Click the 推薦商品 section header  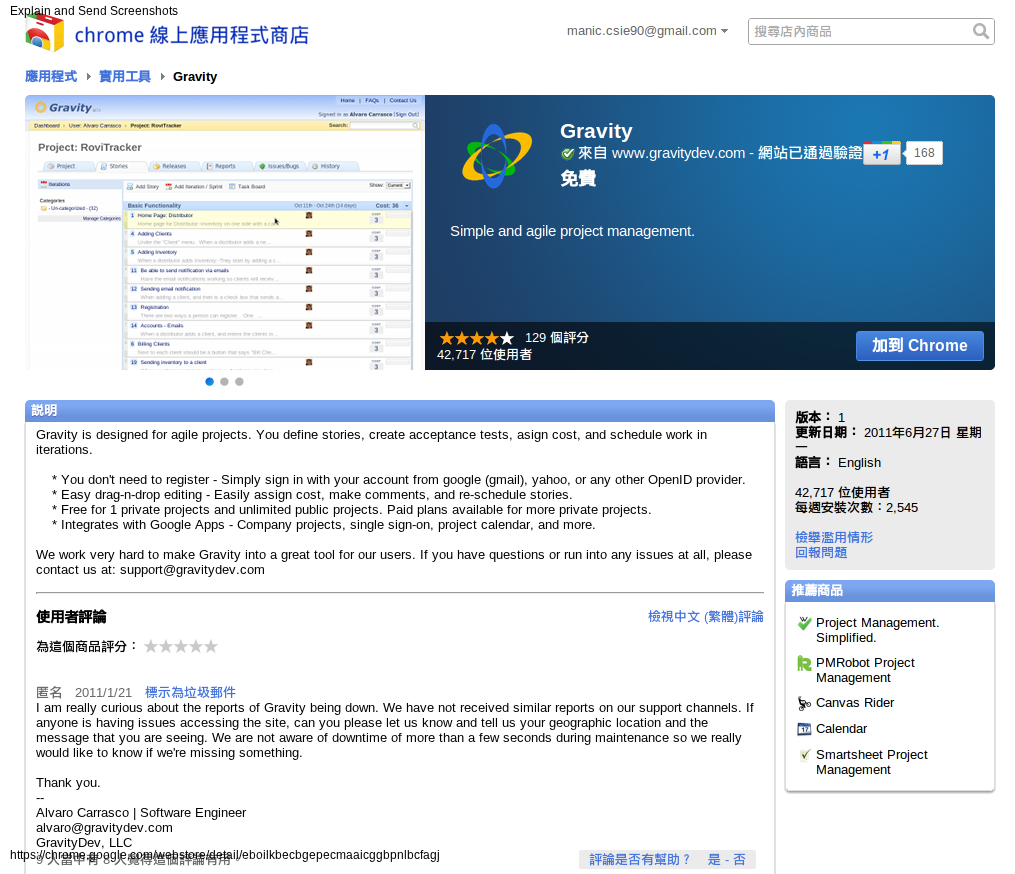click(x=889, y=590)
